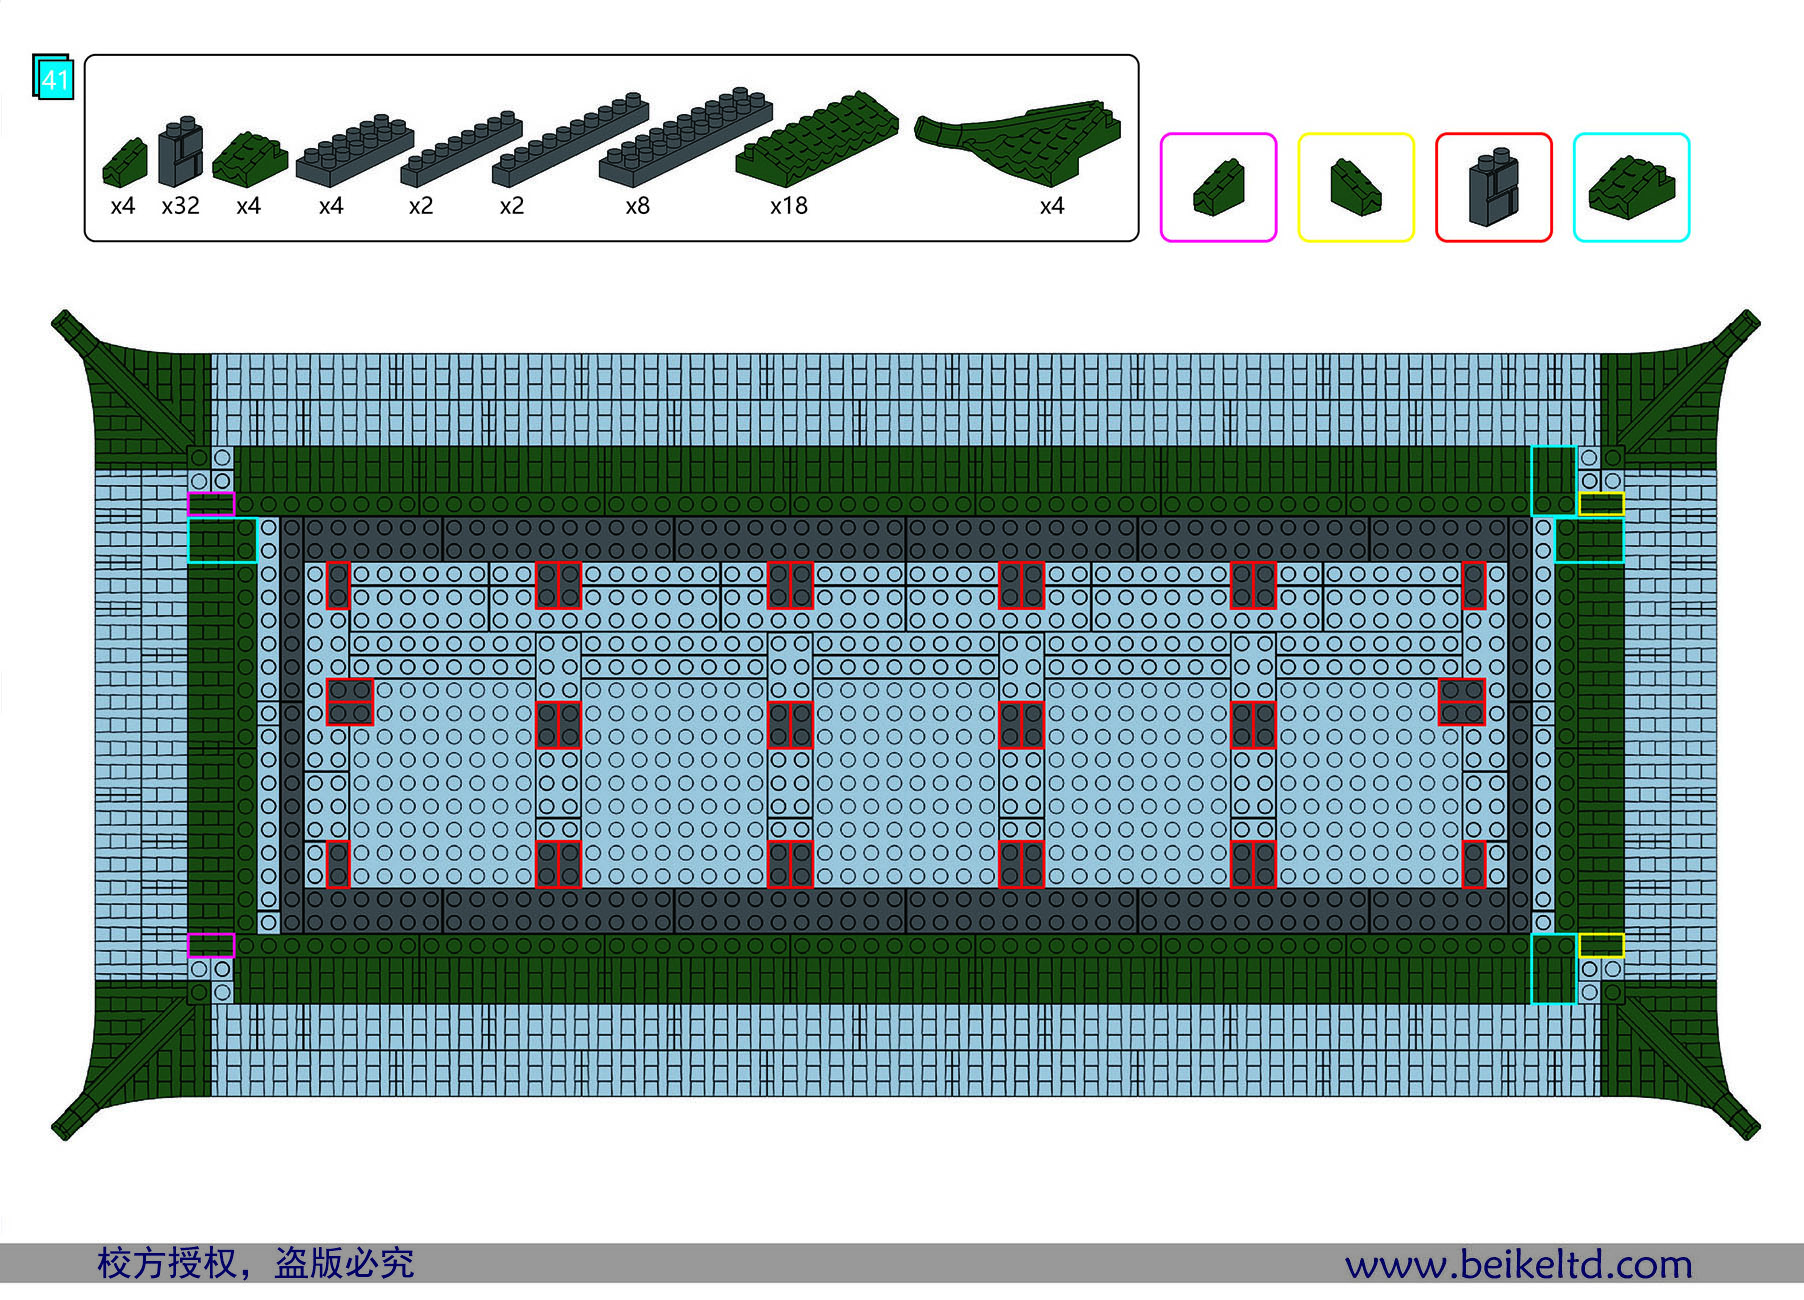Click the yellow-framed green slope legend box
1804x1300 pixels.
point(1356,187)
